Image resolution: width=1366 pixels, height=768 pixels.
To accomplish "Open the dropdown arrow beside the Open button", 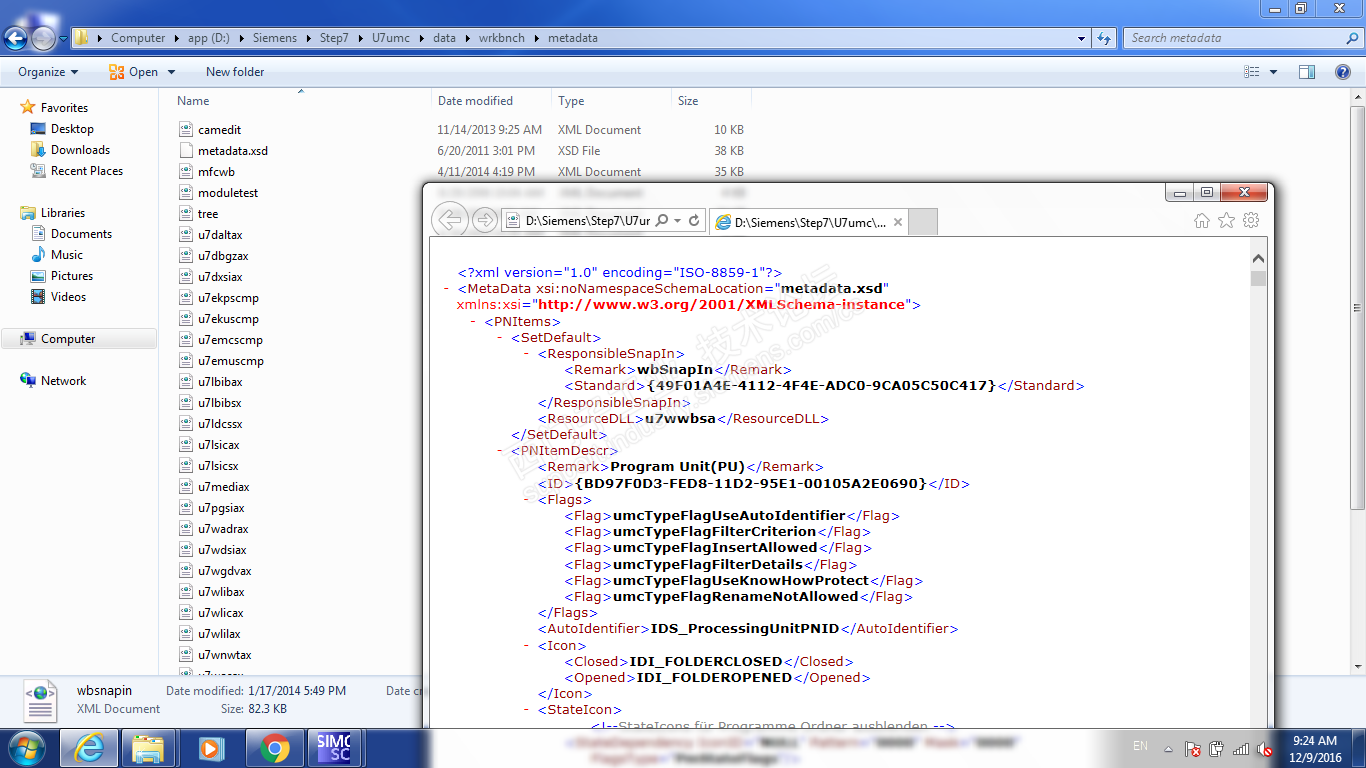I will click(171, 72).
